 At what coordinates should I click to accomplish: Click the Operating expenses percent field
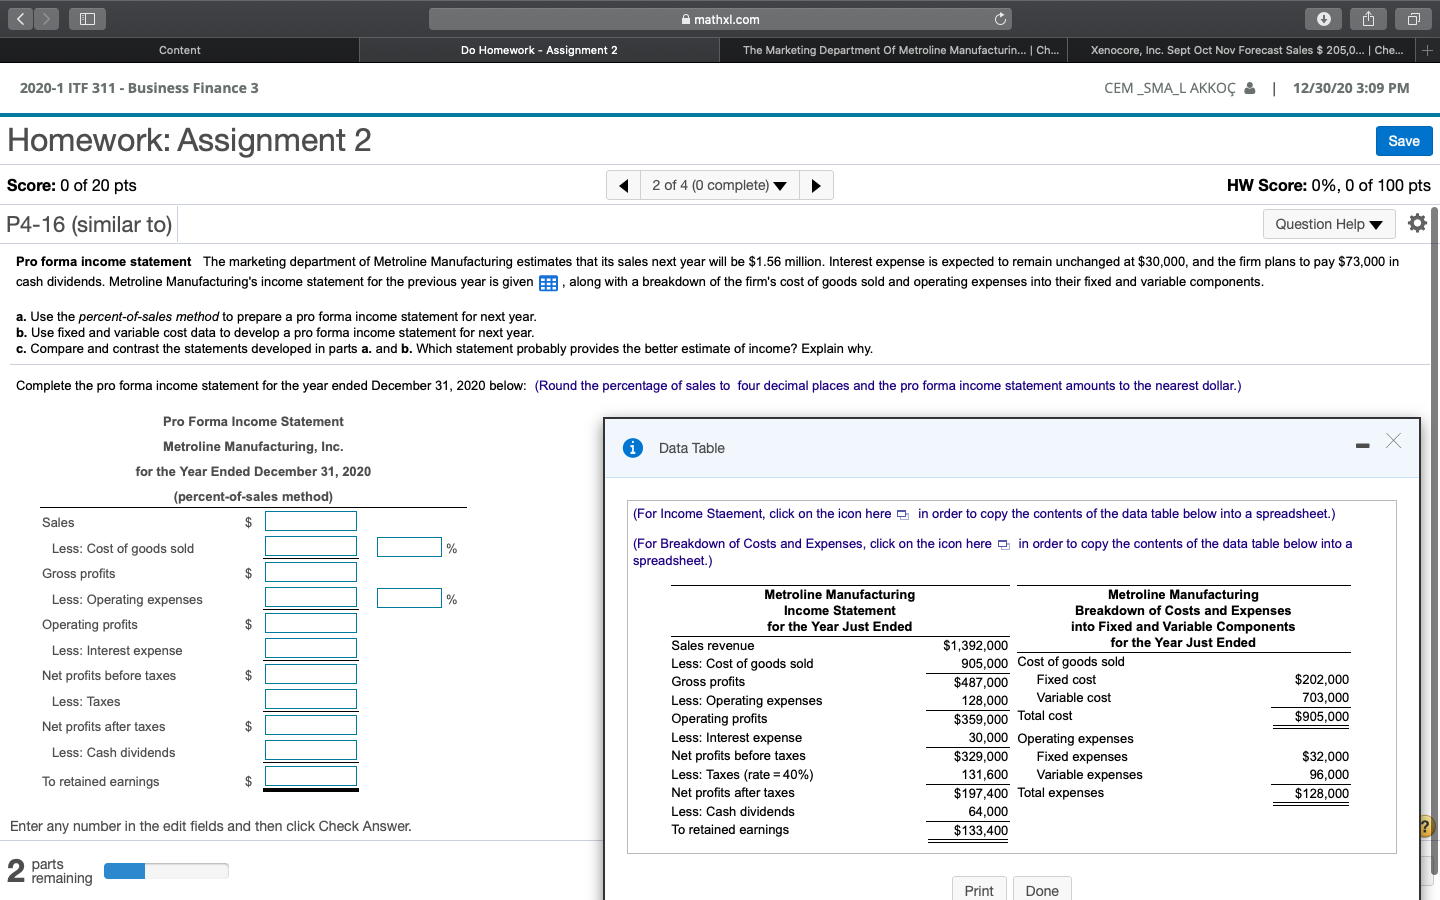tap(409, 598)
